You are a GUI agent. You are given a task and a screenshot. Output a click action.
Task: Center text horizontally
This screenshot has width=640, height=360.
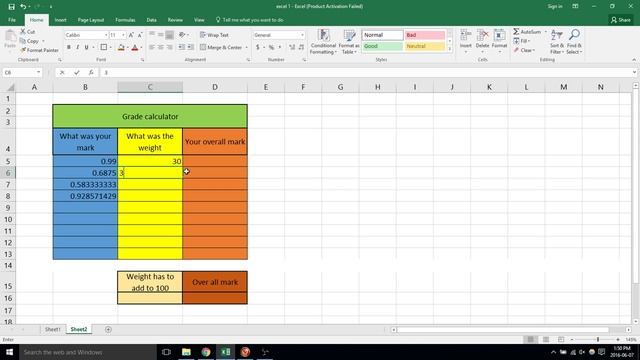(161, 47)
